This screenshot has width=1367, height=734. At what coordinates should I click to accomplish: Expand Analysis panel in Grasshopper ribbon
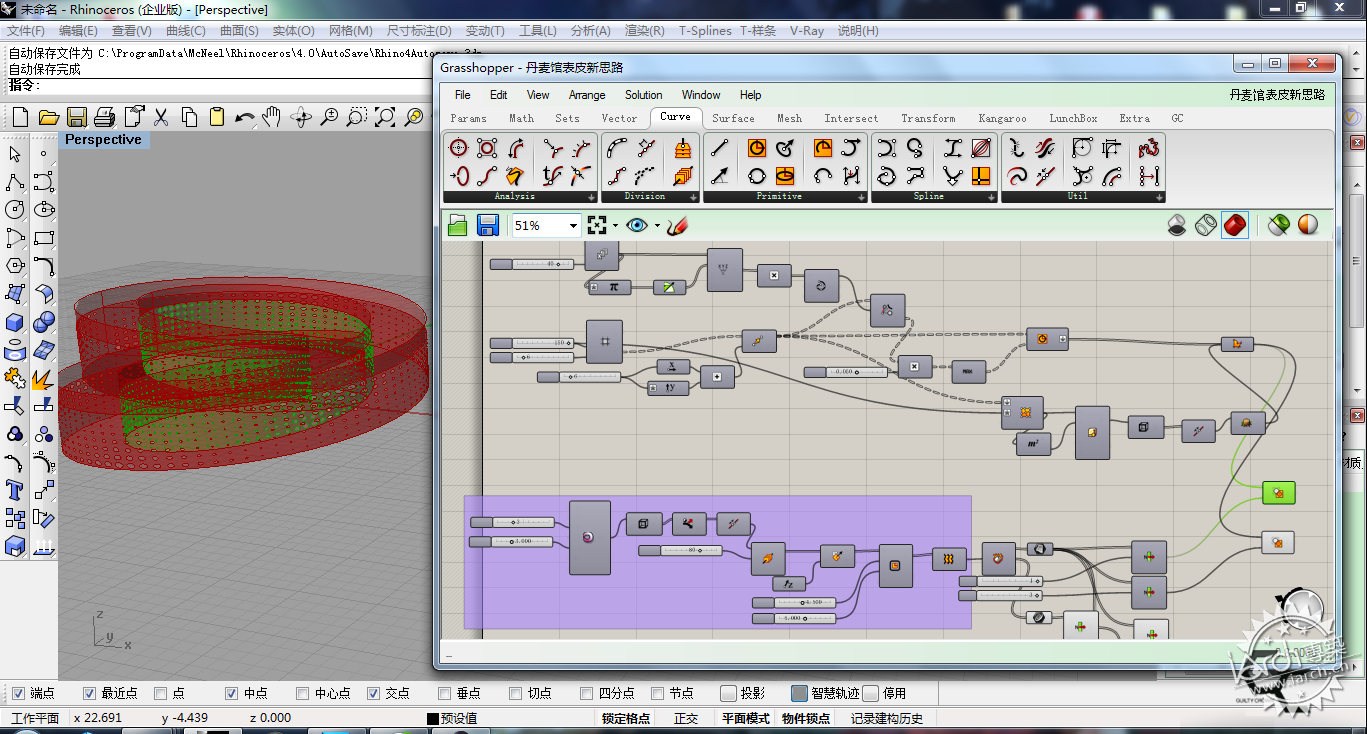pos(591,197)
